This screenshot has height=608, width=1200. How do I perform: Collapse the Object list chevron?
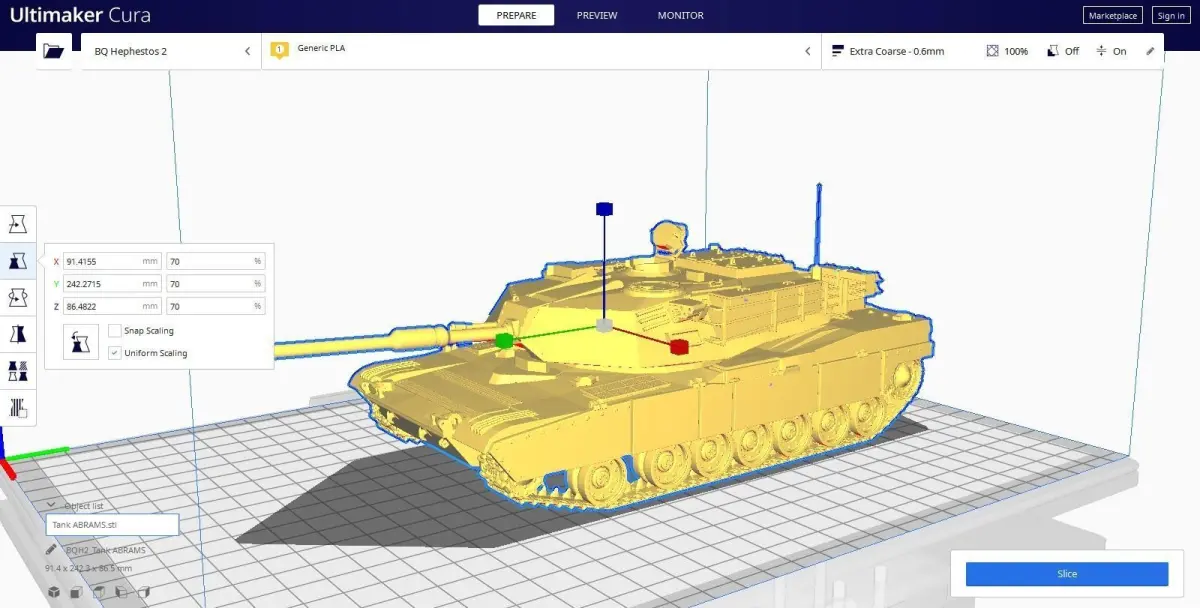52,505
